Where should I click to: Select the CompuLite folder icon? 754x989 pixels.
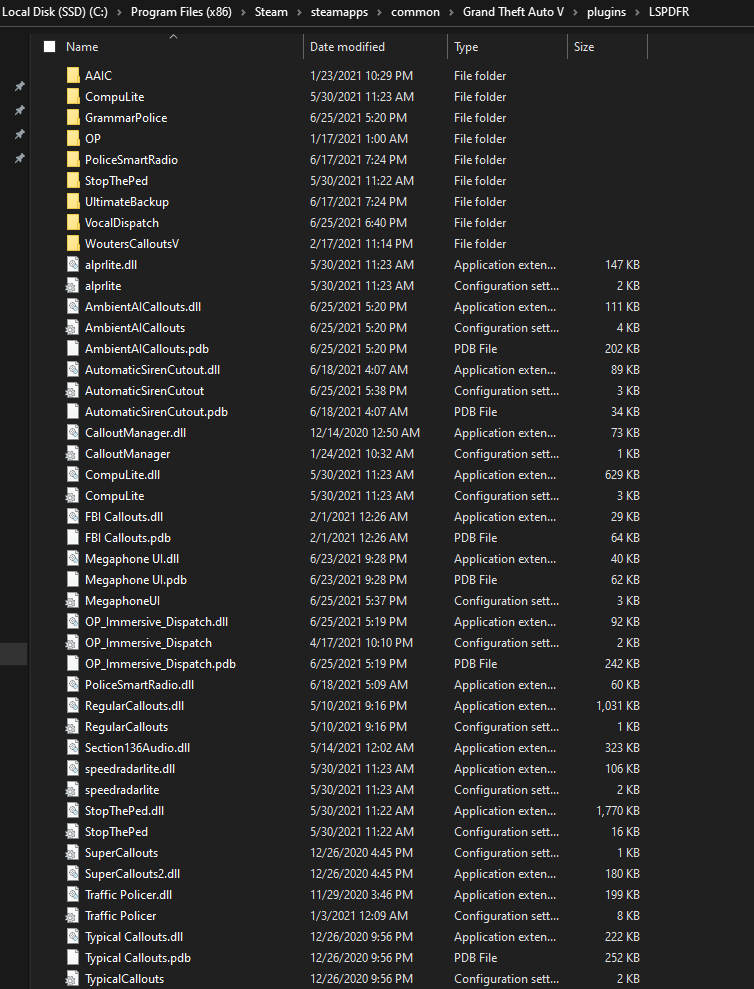(73, 97)
